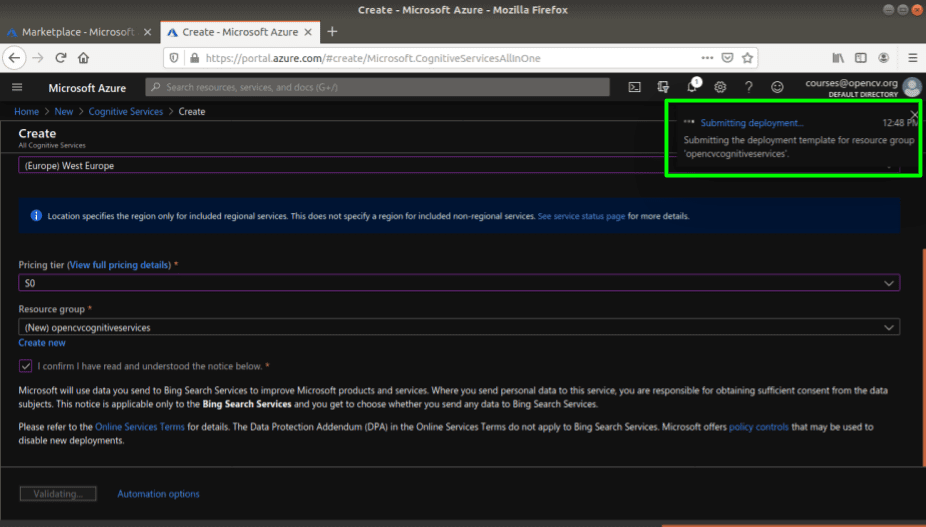
Task: Focus the Search resources, services, and docs field
Action: [377, 87]
